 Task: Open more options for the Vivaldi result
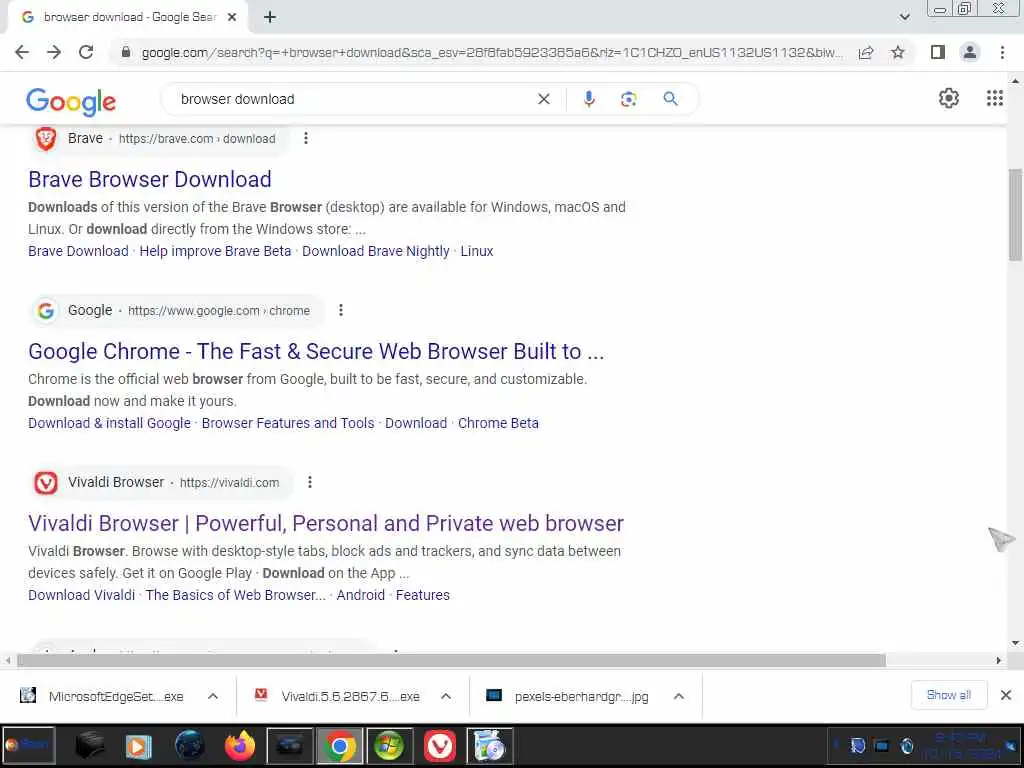pos(310,482)
